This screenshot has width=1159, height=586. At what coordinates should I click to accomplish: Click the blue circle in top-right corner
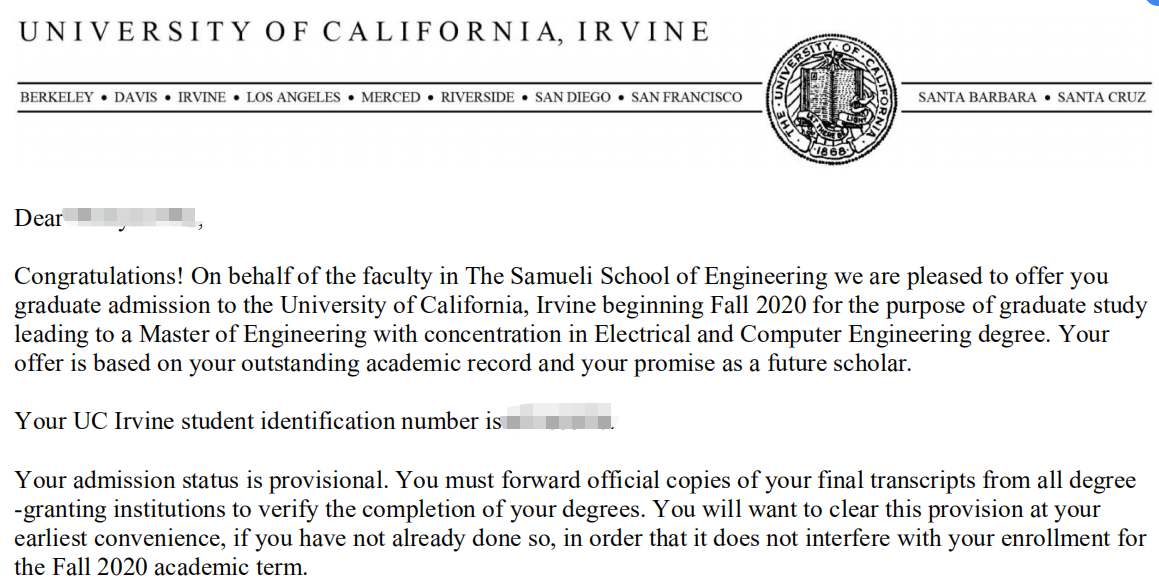pos(1154,3)
